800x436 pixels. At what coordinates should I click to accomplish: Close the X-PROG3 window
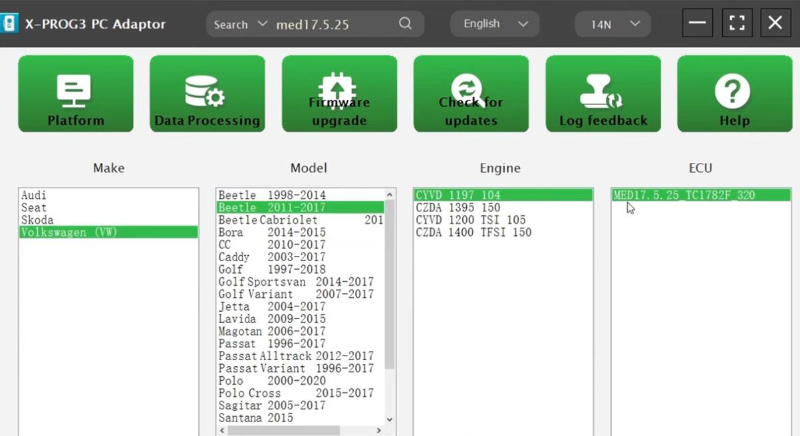(x=776, y=22)
